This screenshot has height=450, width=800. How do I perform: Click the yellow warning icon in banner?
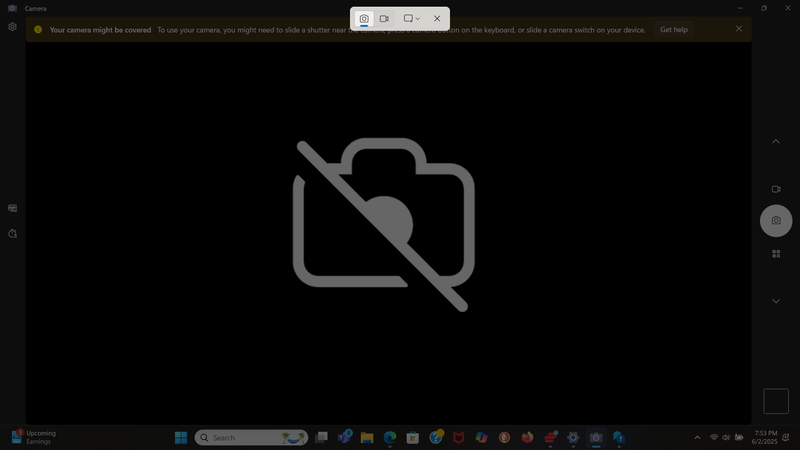pos(38,30)
